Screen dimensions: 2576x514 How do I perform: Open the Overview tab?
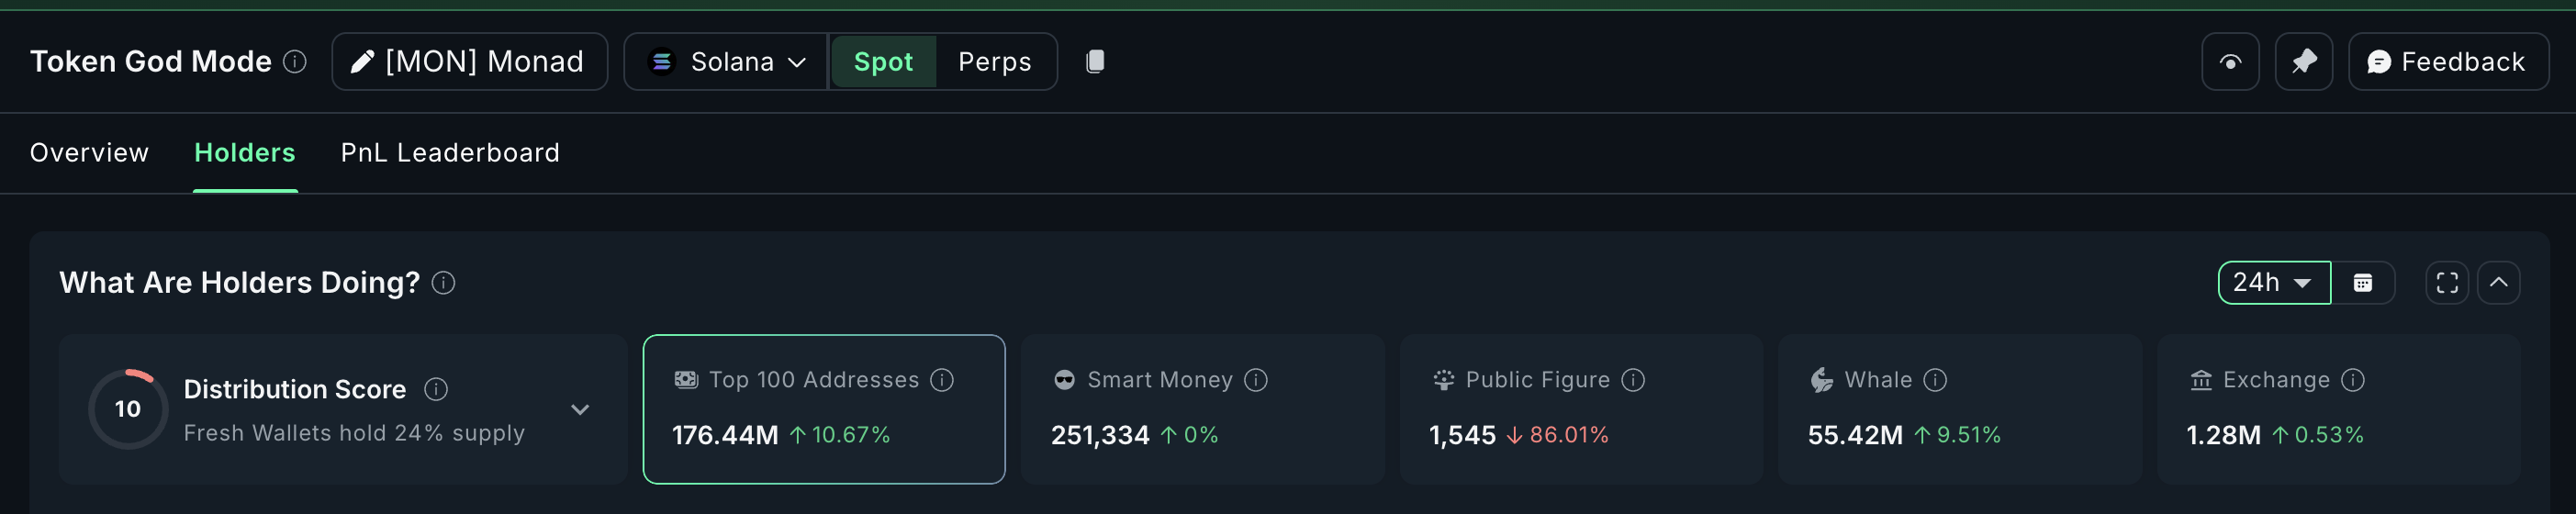89,153
